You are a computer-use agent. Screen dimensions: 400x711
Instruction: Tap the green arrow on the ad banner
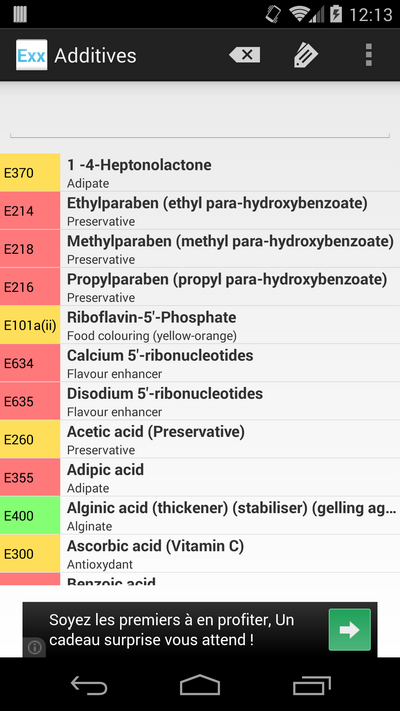coord(350,629)
